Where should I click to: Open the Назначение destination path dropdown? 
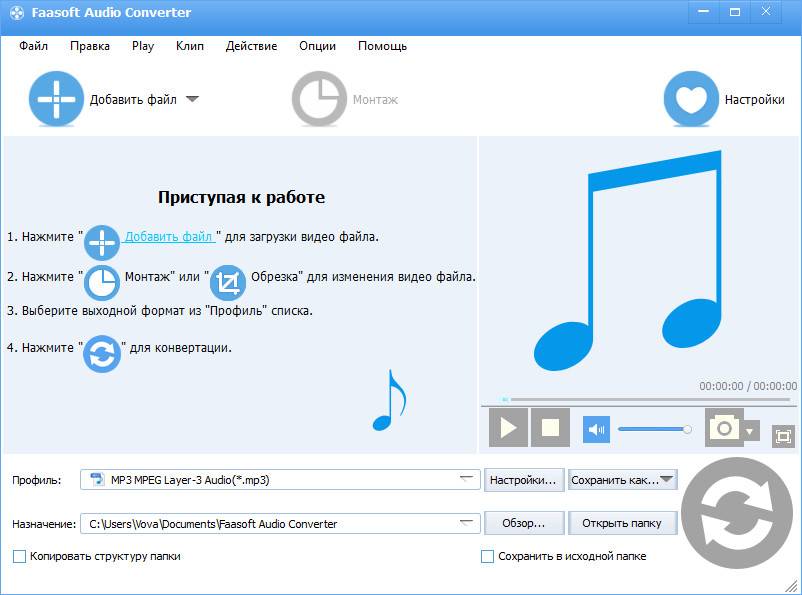coord(465,523)
